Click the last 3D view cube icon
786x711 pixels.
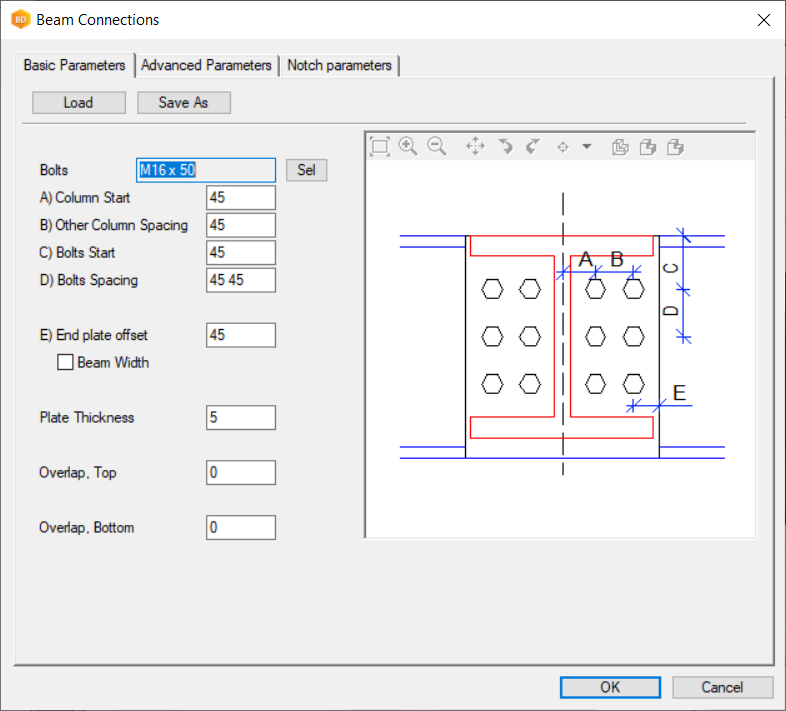click(x=676, y=147)
